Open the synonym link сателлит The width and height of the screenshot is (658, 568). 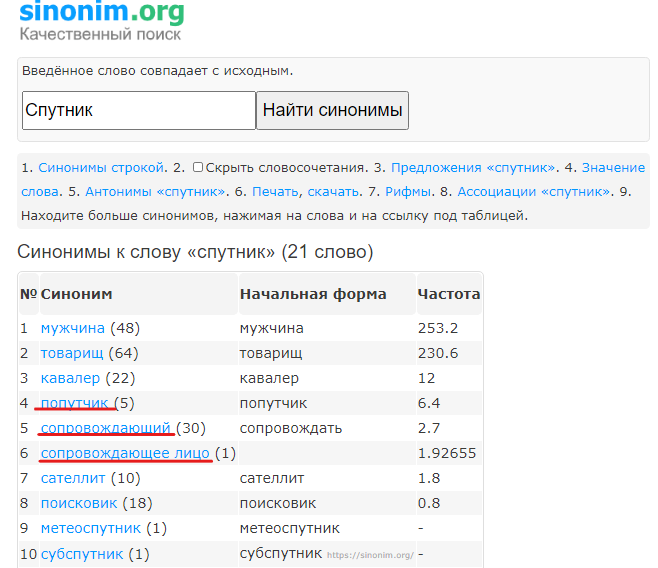73,478
